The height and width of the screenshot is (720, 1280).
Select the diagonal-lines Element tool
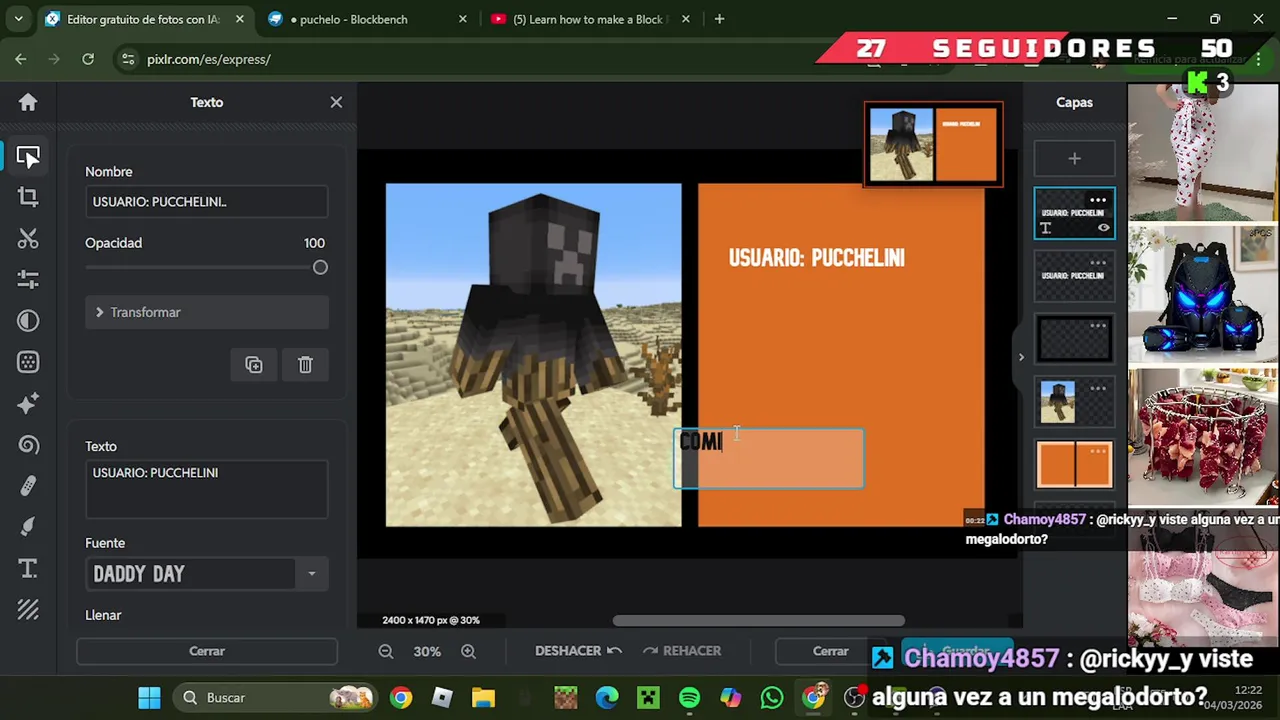(x=28, y=610)
